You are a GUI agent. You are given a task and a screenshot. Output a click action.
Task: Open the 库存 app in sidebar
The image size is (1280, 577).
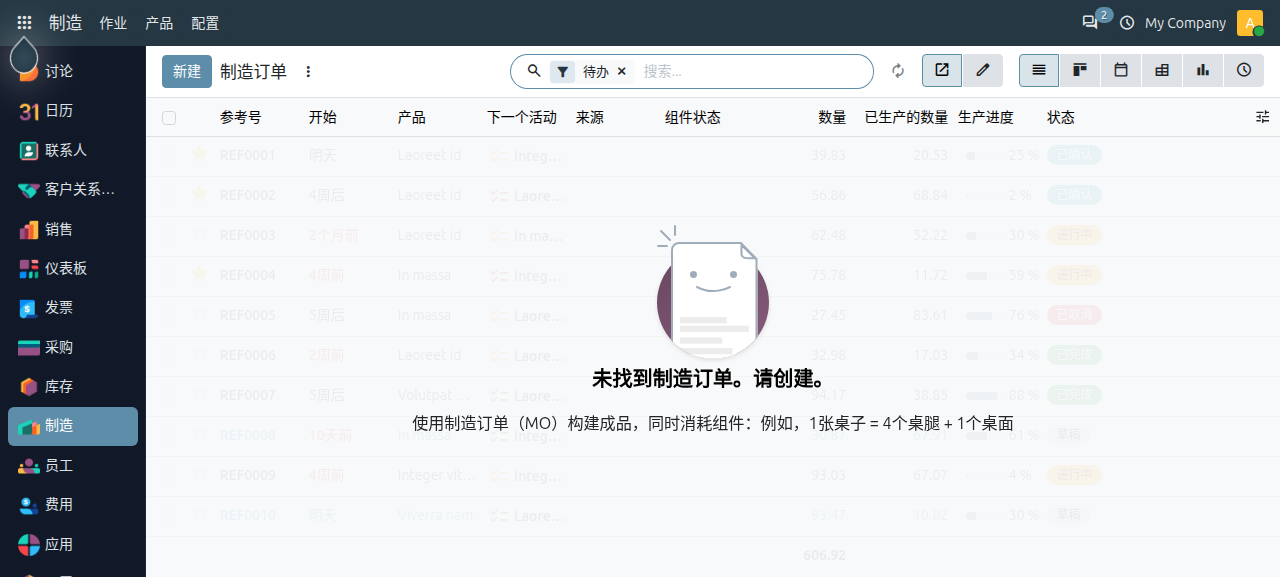[73, 386]
